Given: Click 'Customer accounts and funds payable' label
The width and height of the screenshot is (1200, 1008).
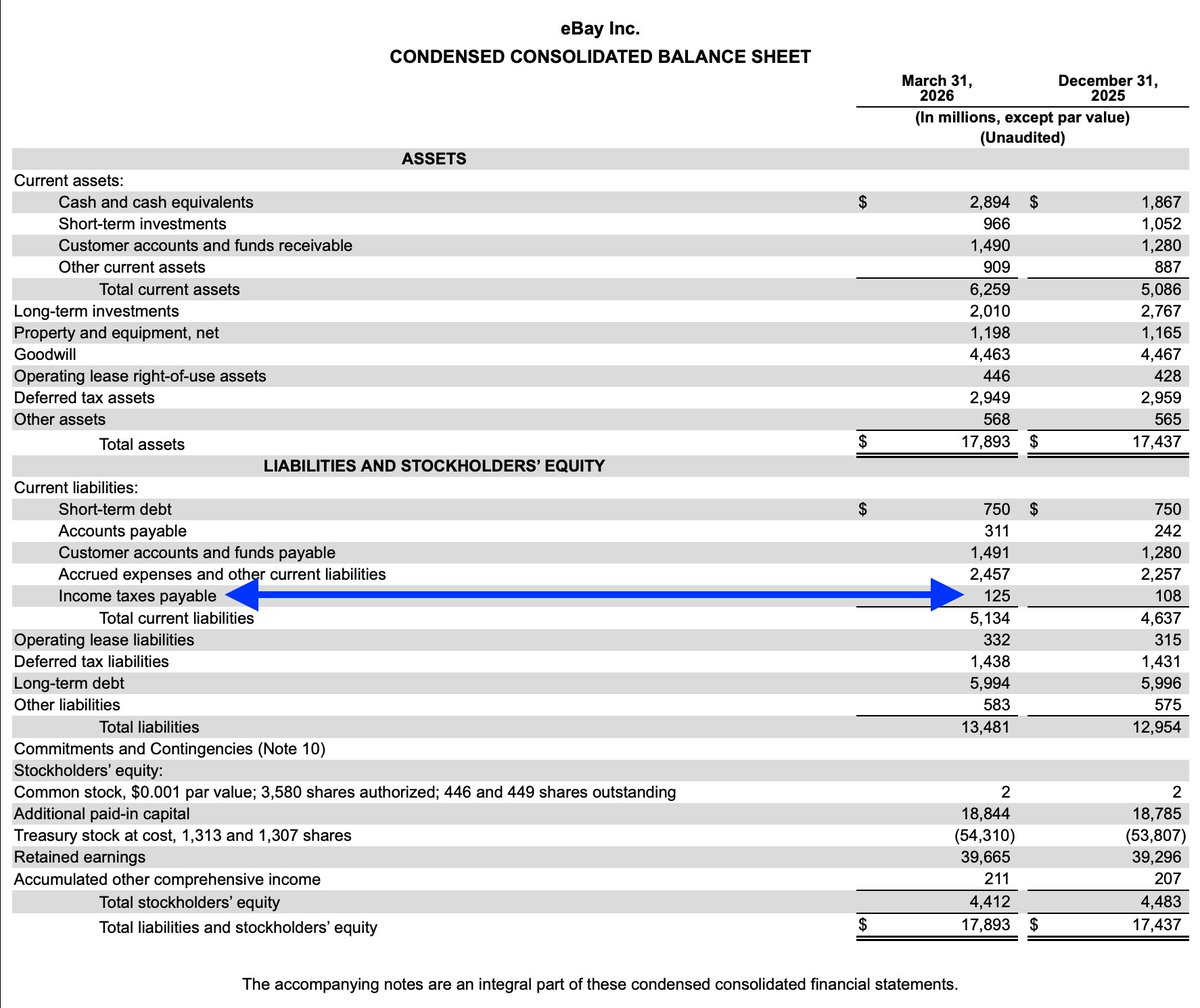Looking at the screenshot, I should coord(197,553).
